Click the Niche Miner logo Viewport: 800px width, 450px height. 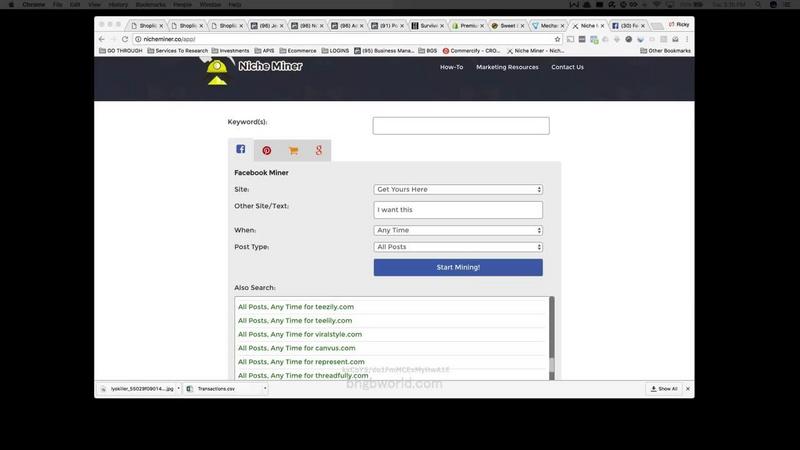click(253, 70)
